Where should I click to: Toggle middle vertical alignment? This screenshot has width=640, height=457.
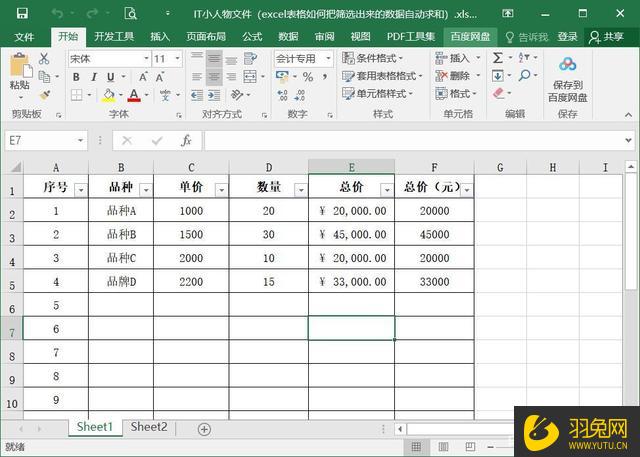tap(214, 59)
